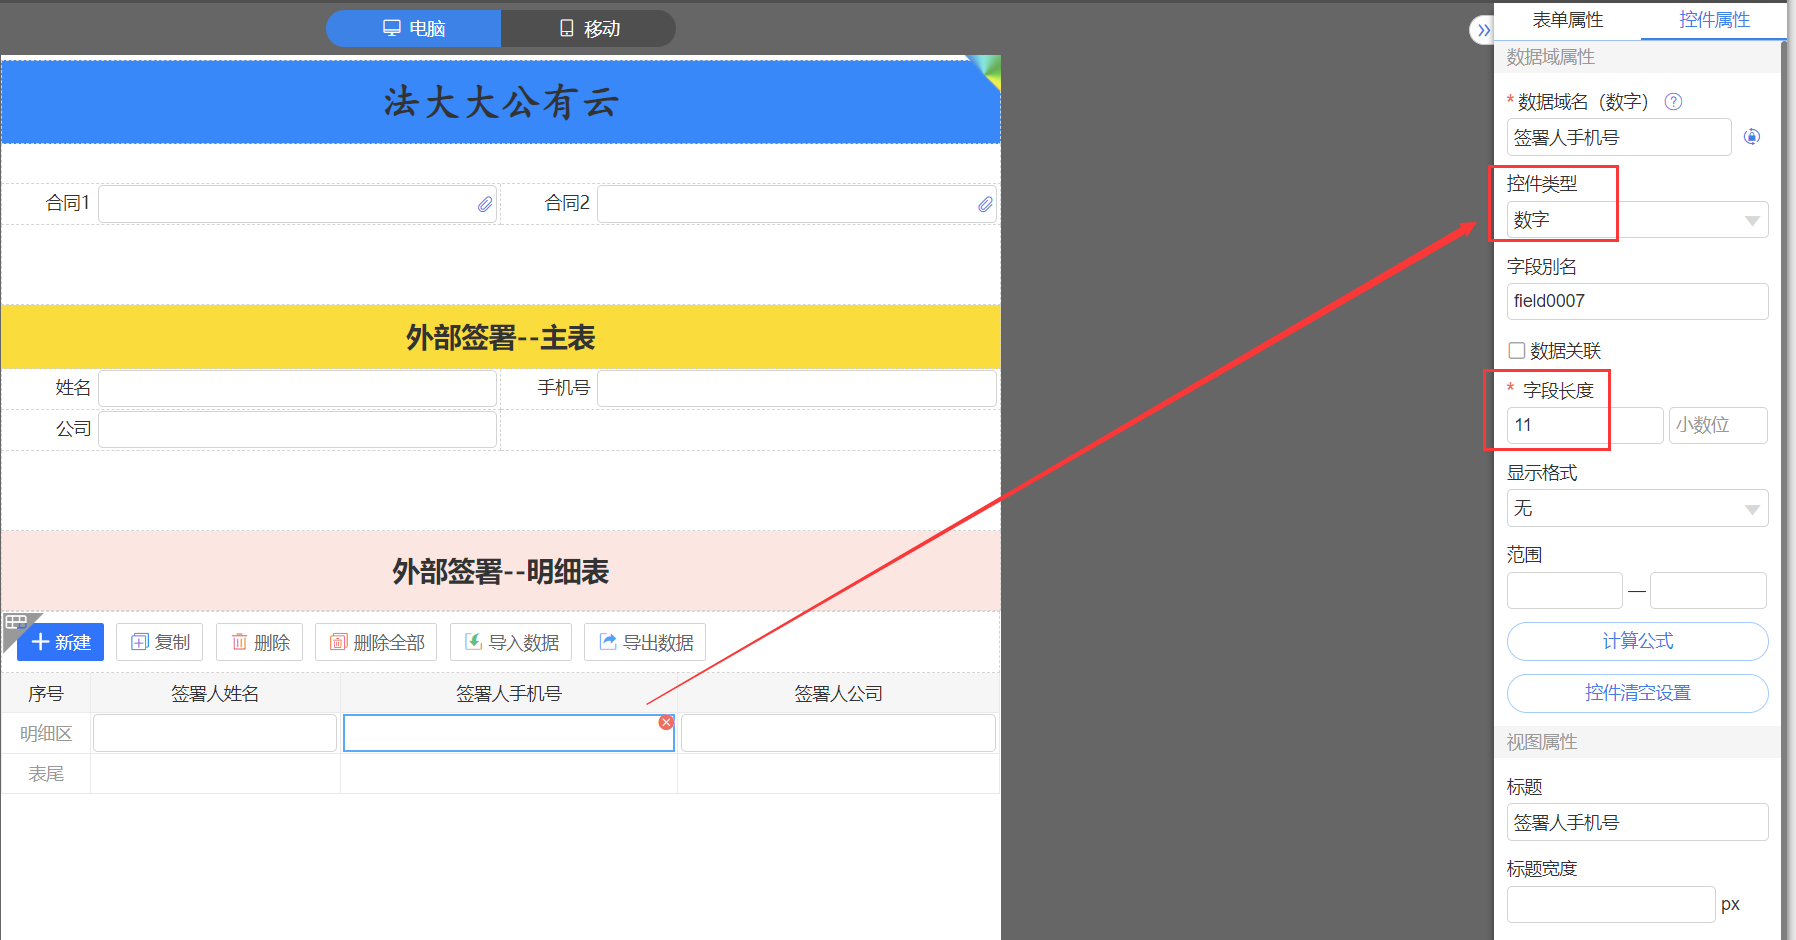Screen dimensions: 1796x940
Task: Click the attachment paperclip icon in 合同2 field
Action: [x=985, y=204]
